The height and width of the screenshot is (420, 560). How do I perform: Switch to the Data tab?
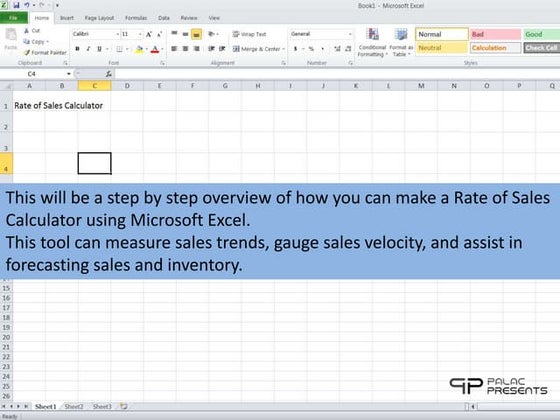point(164,18)
